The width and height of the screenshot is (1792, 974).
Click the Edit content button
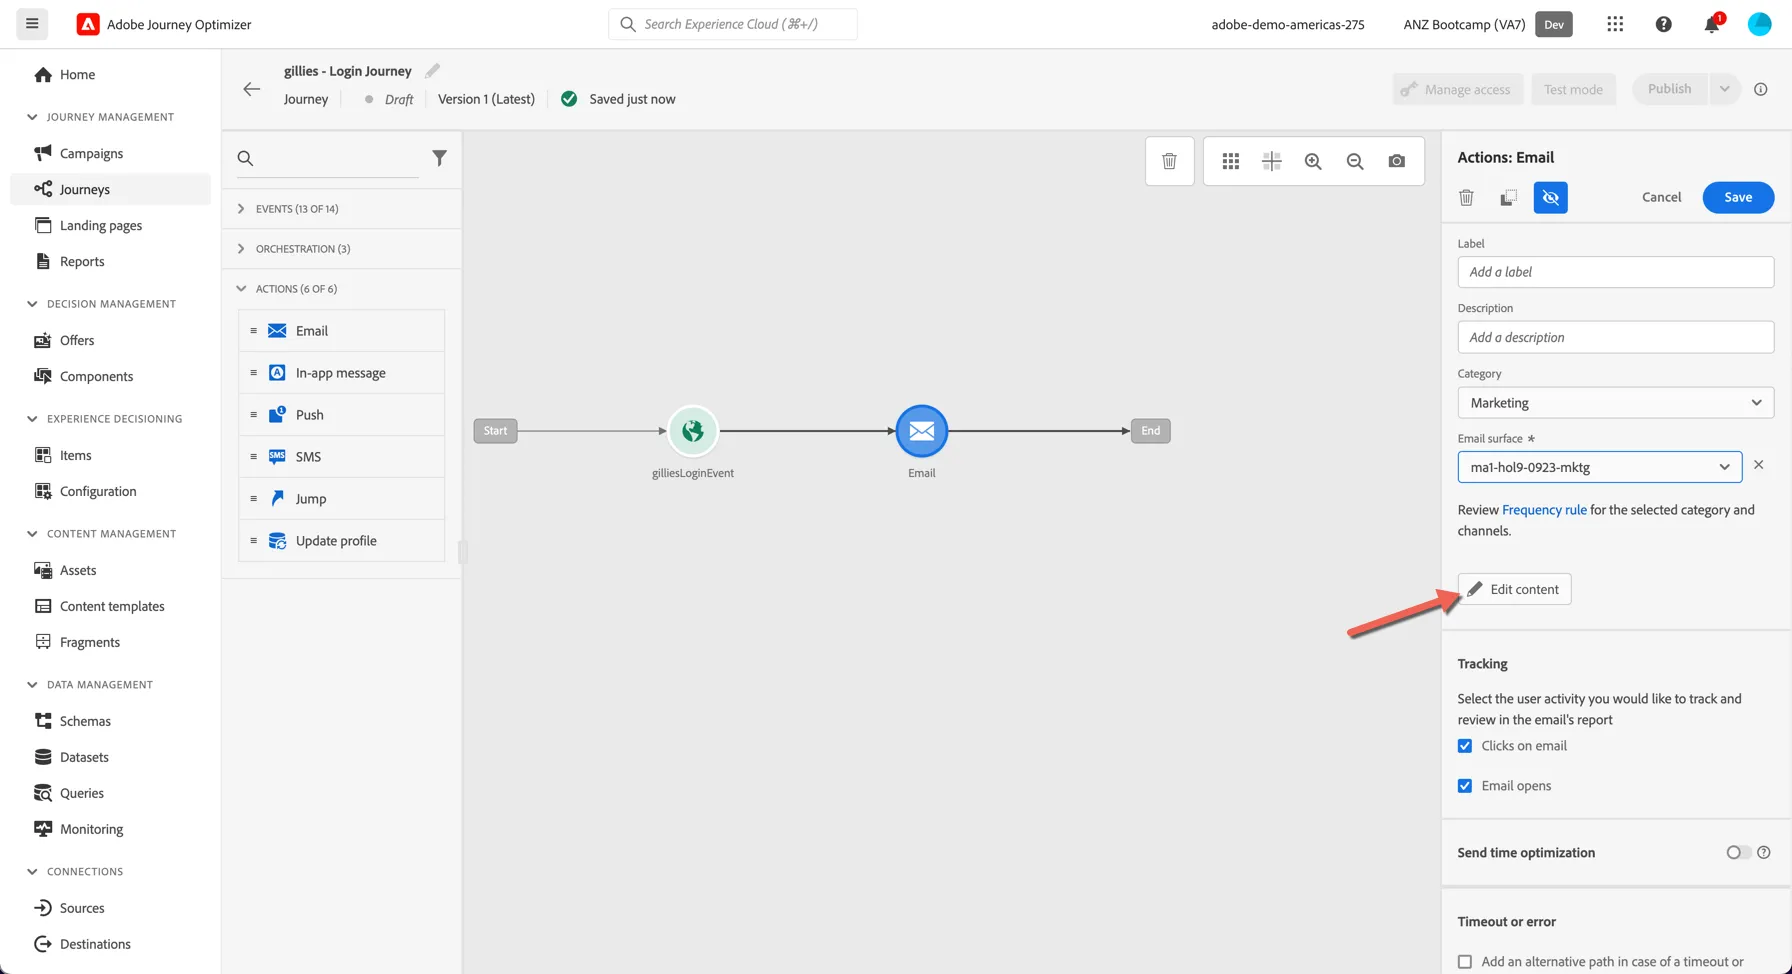tap(1514, 589)
